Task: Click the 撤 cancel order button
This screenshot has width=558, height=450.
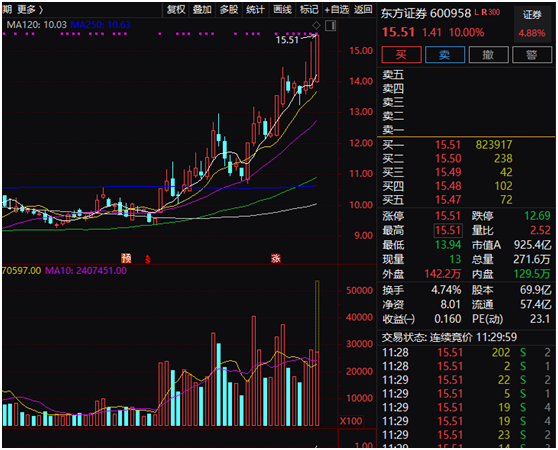Action: pos(488,55)
